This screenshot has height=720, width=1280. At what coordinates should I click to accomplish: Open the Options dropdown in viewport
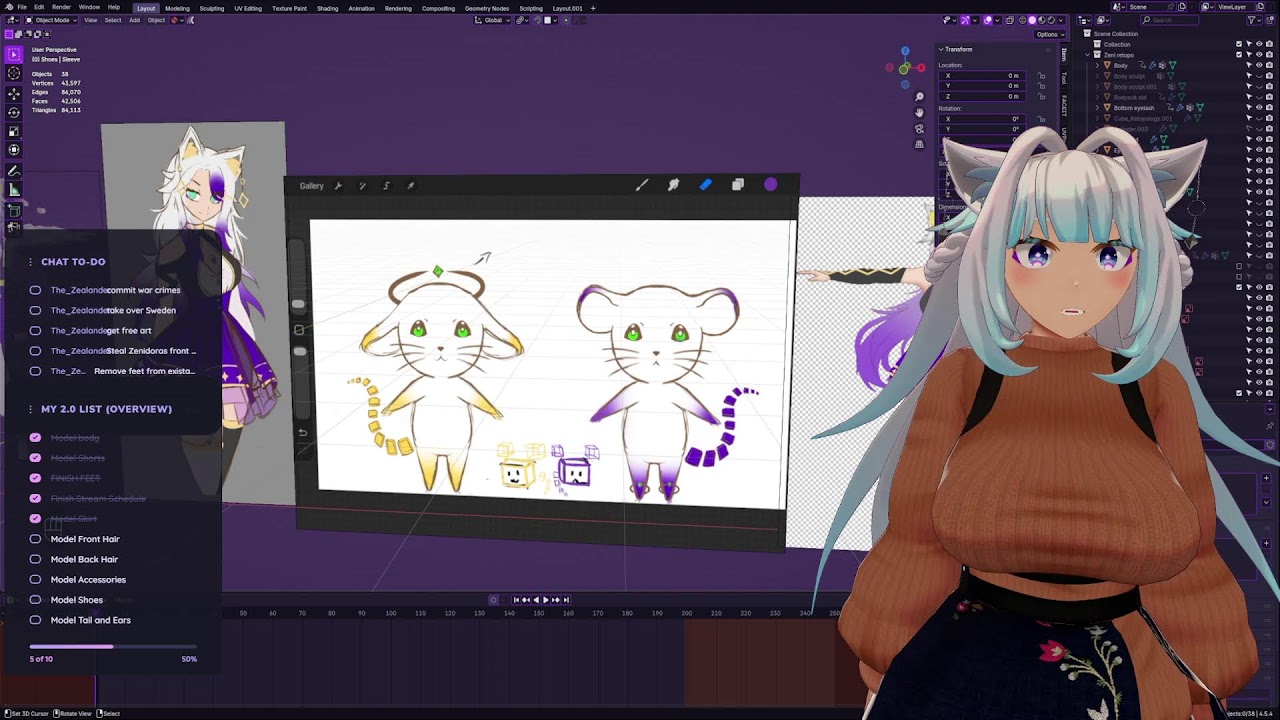(1048, 34)
